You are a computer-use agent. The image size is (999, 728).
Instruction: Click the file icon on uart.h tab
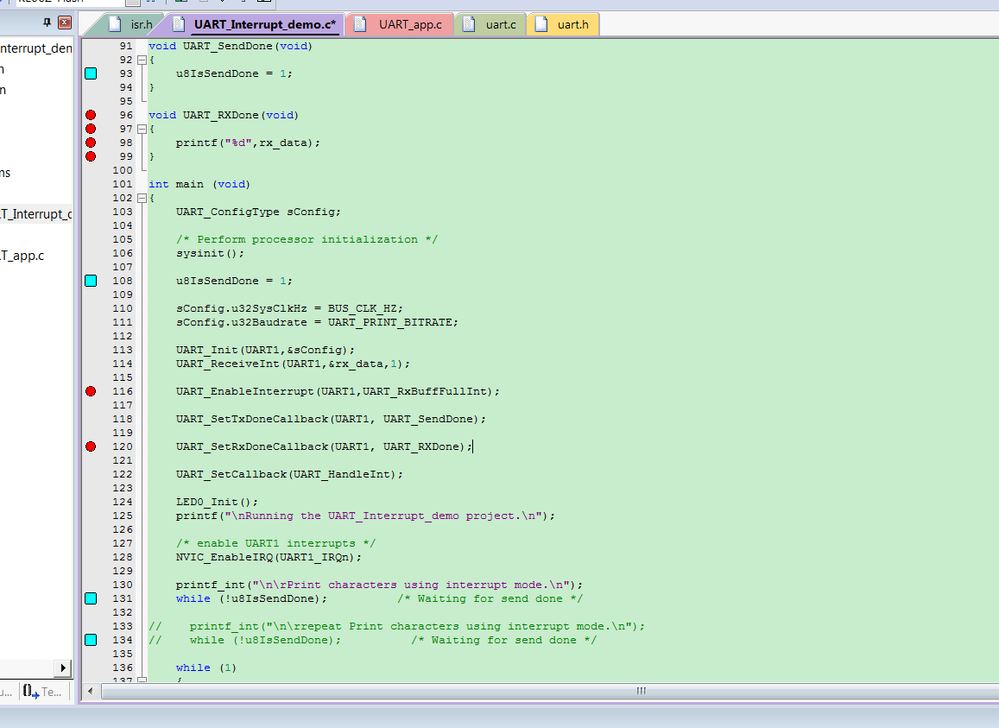coord(541,24)
